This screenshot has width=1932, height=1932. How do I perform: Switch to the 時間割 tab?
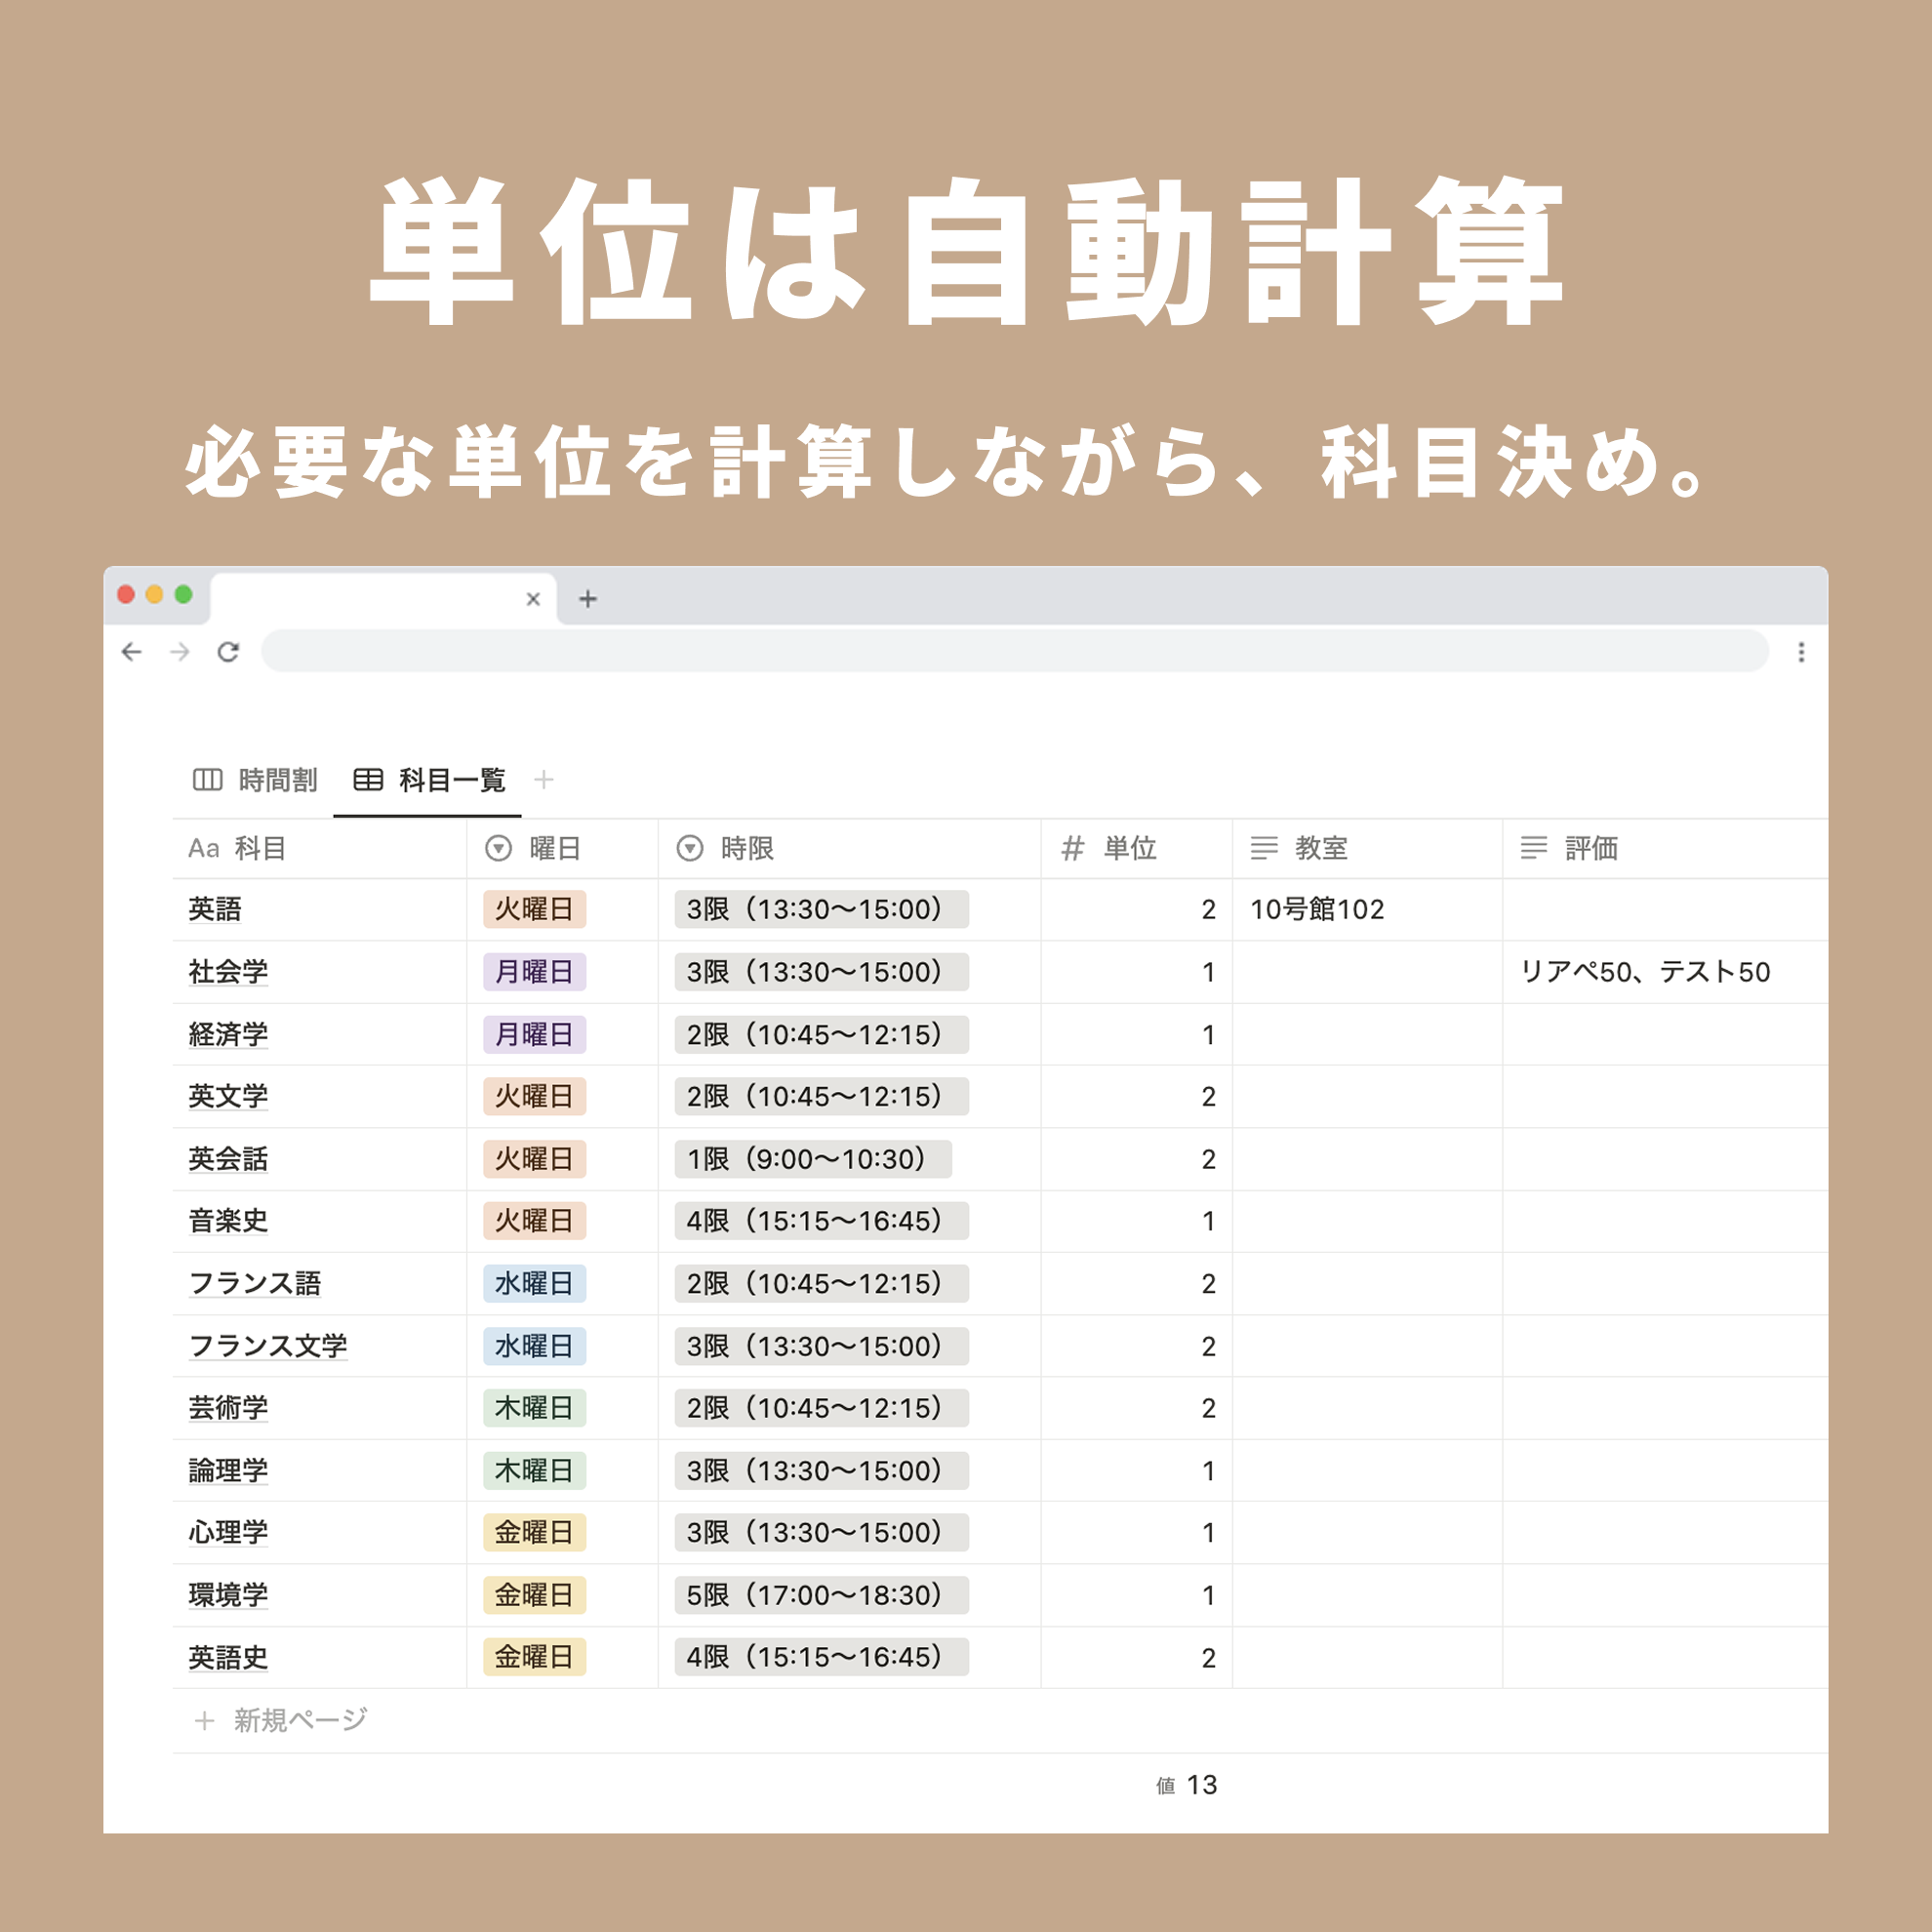click(x=277, y=780)
